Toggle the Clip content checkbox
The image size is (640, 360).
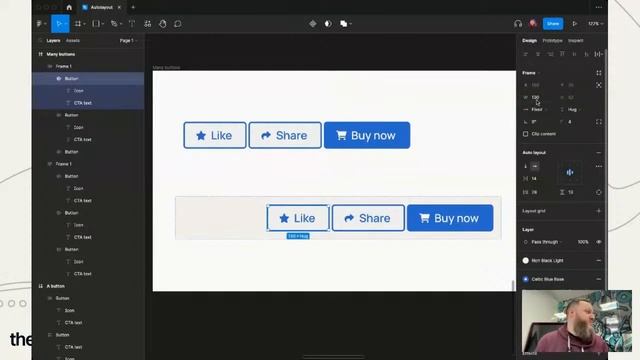[526, 134]
